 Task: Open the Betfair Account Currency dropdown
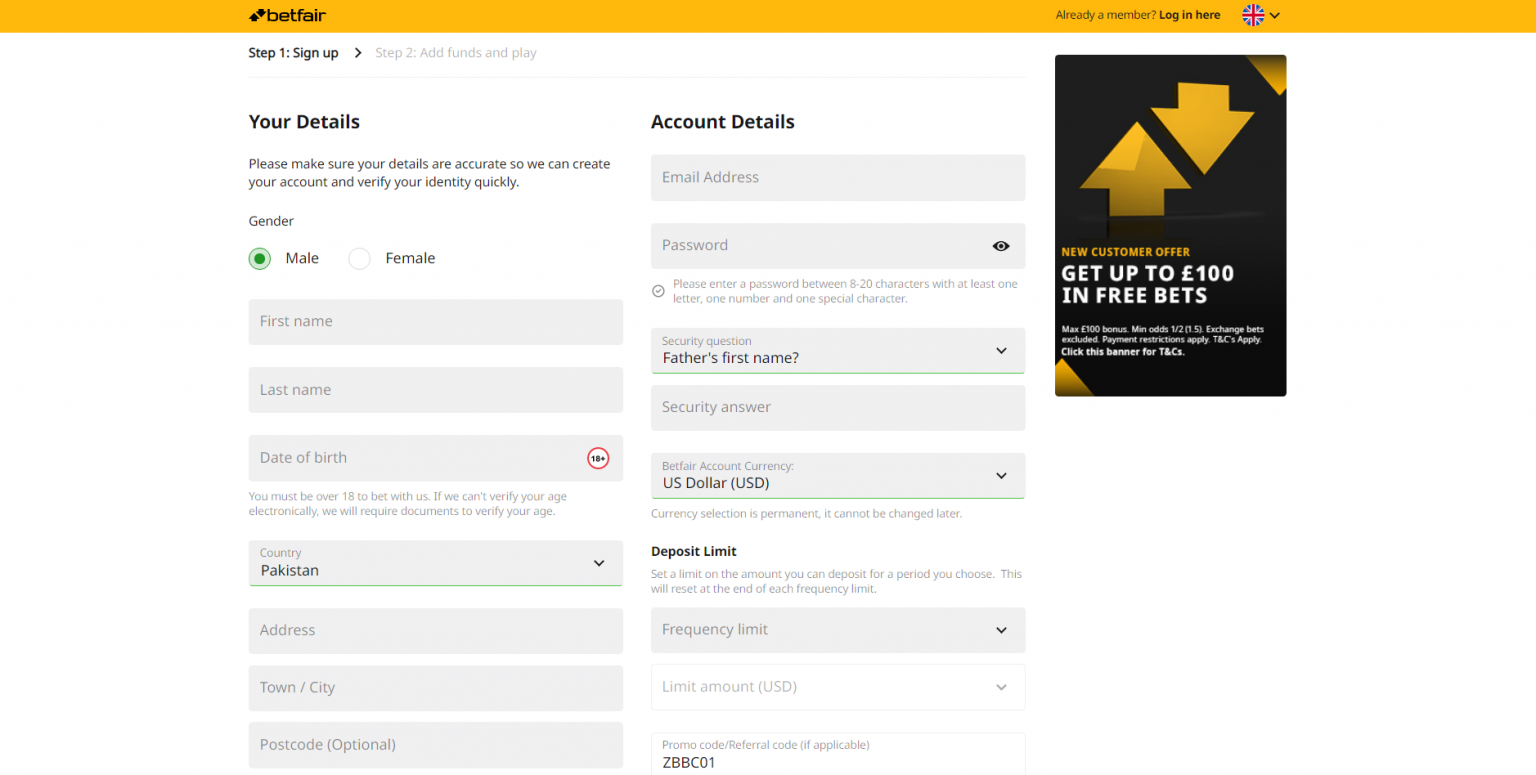[838, 475]
